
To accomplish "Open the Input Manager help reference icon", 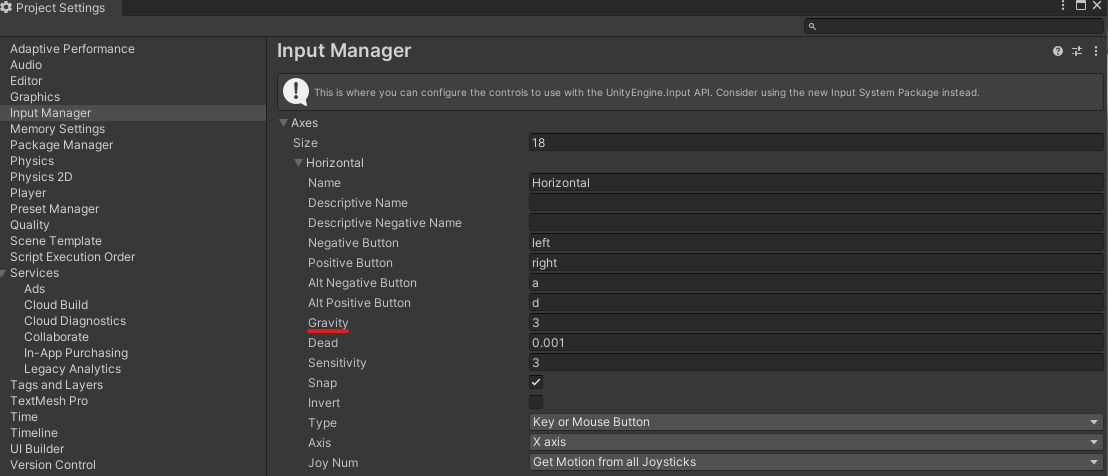I will [1058, 51].
